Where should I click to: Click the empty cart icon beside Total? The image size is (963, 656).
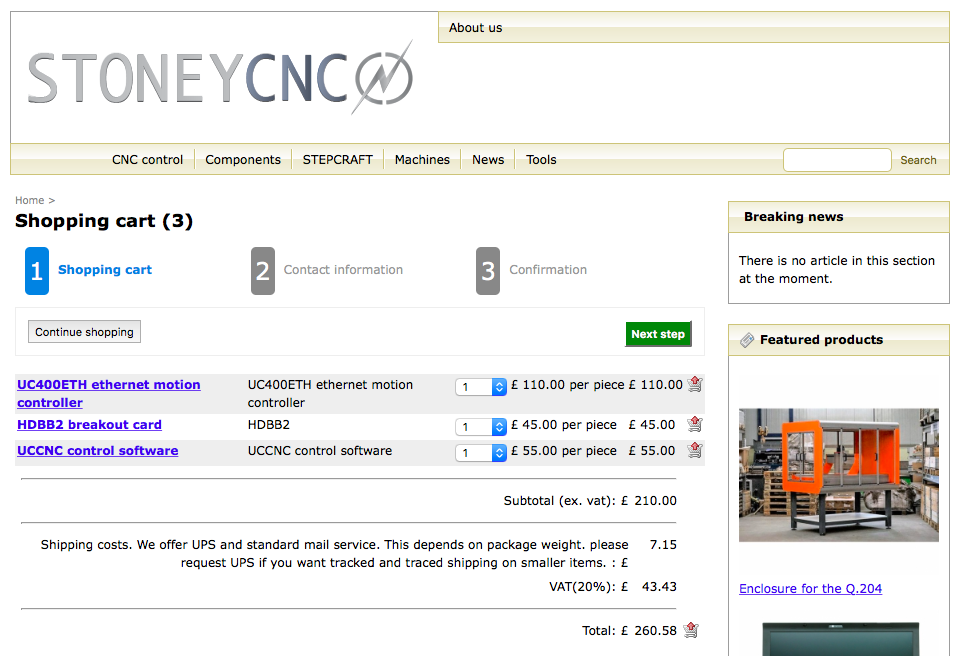[691, 630]
